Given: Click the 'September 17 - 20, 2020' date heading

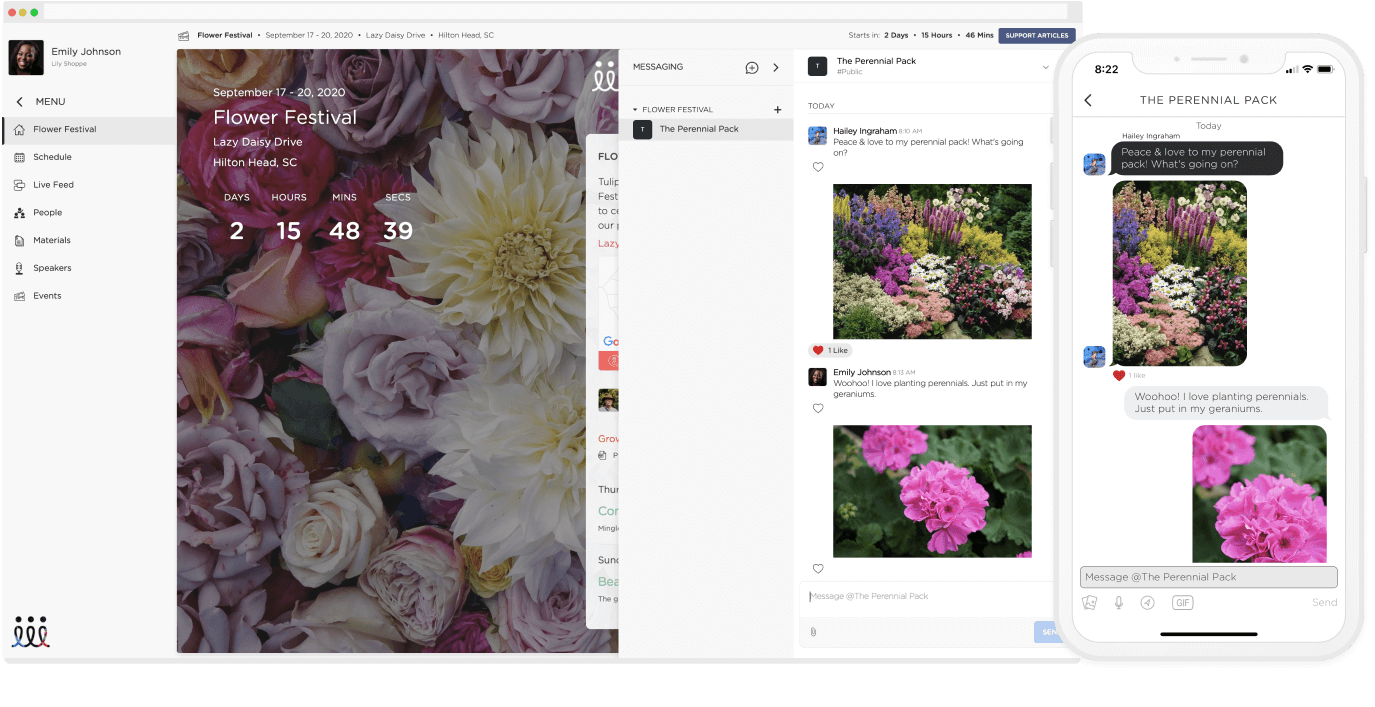Looking at the screenshot, I should (x=279, y=93).
